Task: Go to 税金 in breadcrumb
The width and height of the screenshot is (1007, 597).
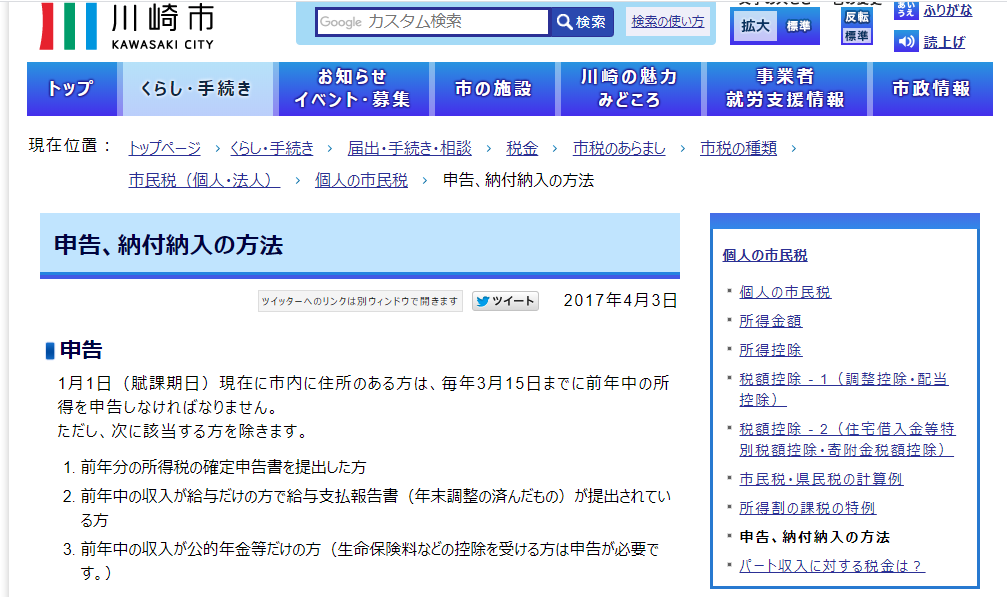Action: click(x=521, y=148)
